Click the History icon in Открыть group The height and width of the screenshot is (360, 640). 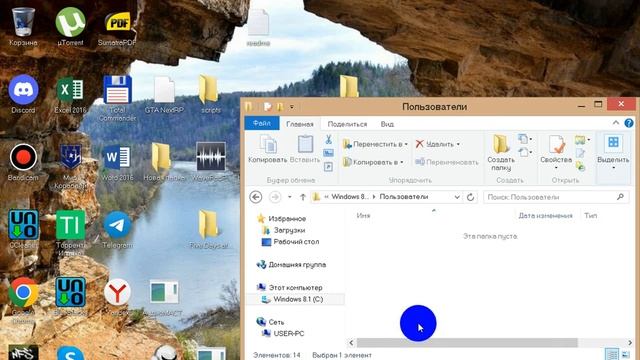point(580,167)
